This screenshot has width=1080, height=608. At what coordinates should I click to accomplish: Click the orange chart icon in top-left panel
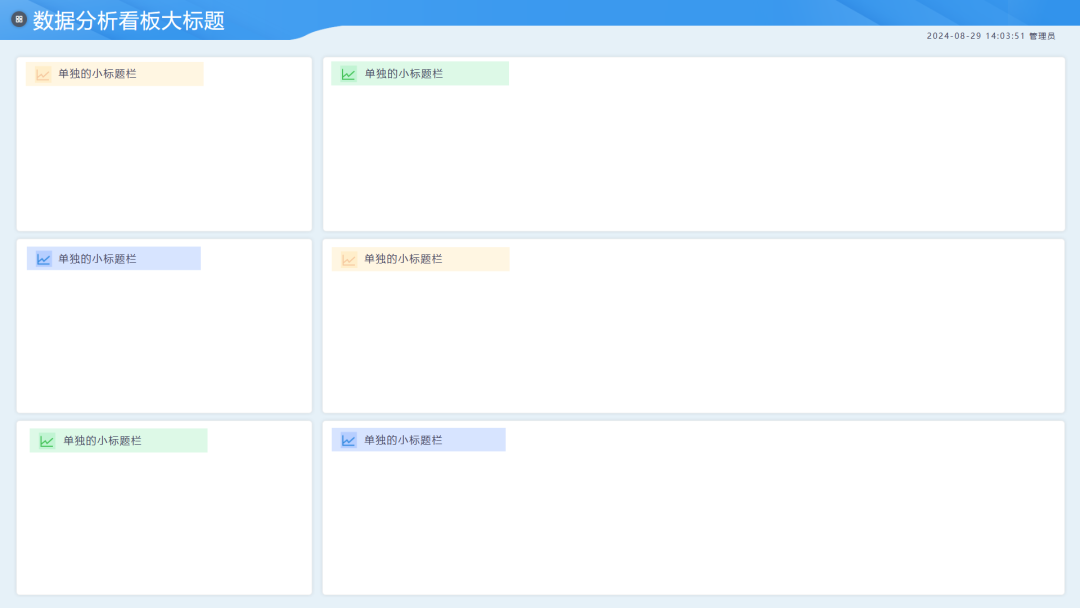[x=43, y=74]
